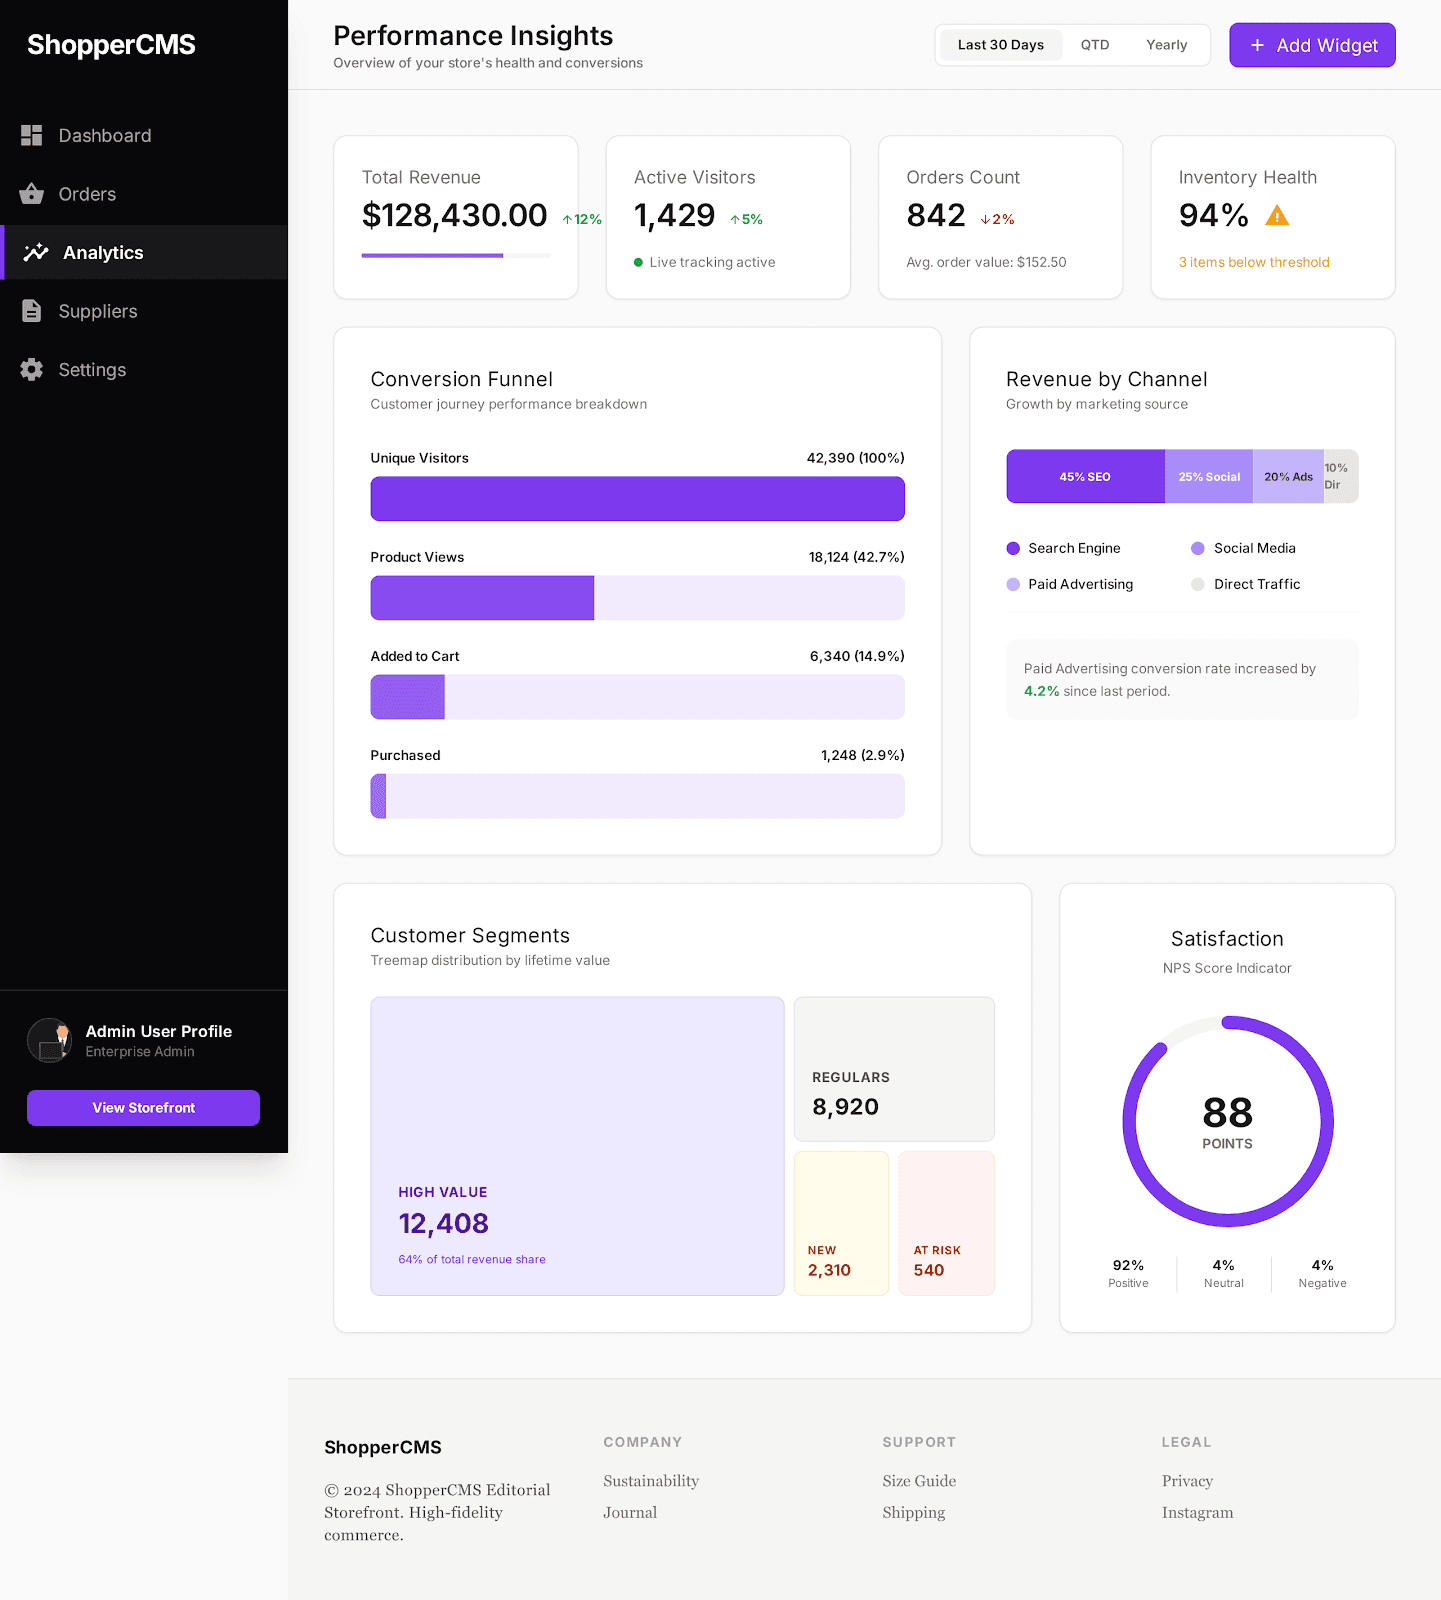Click the Admin User profile avatar

click(x=49, y=1040)
